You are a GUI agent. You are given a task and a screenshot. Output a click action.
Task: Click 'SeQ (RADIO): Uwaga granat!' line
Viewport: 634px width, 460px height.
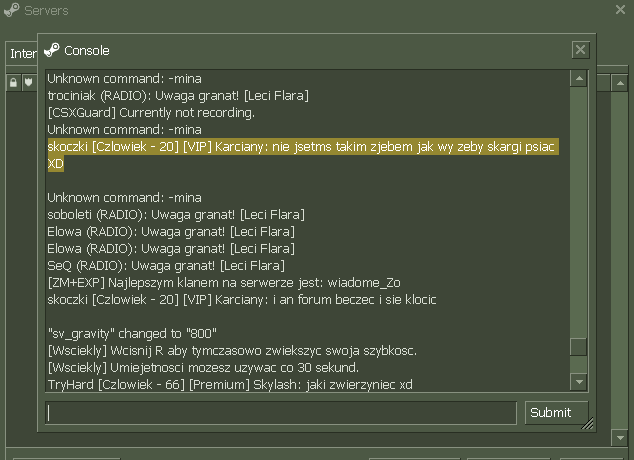point(166,266)
